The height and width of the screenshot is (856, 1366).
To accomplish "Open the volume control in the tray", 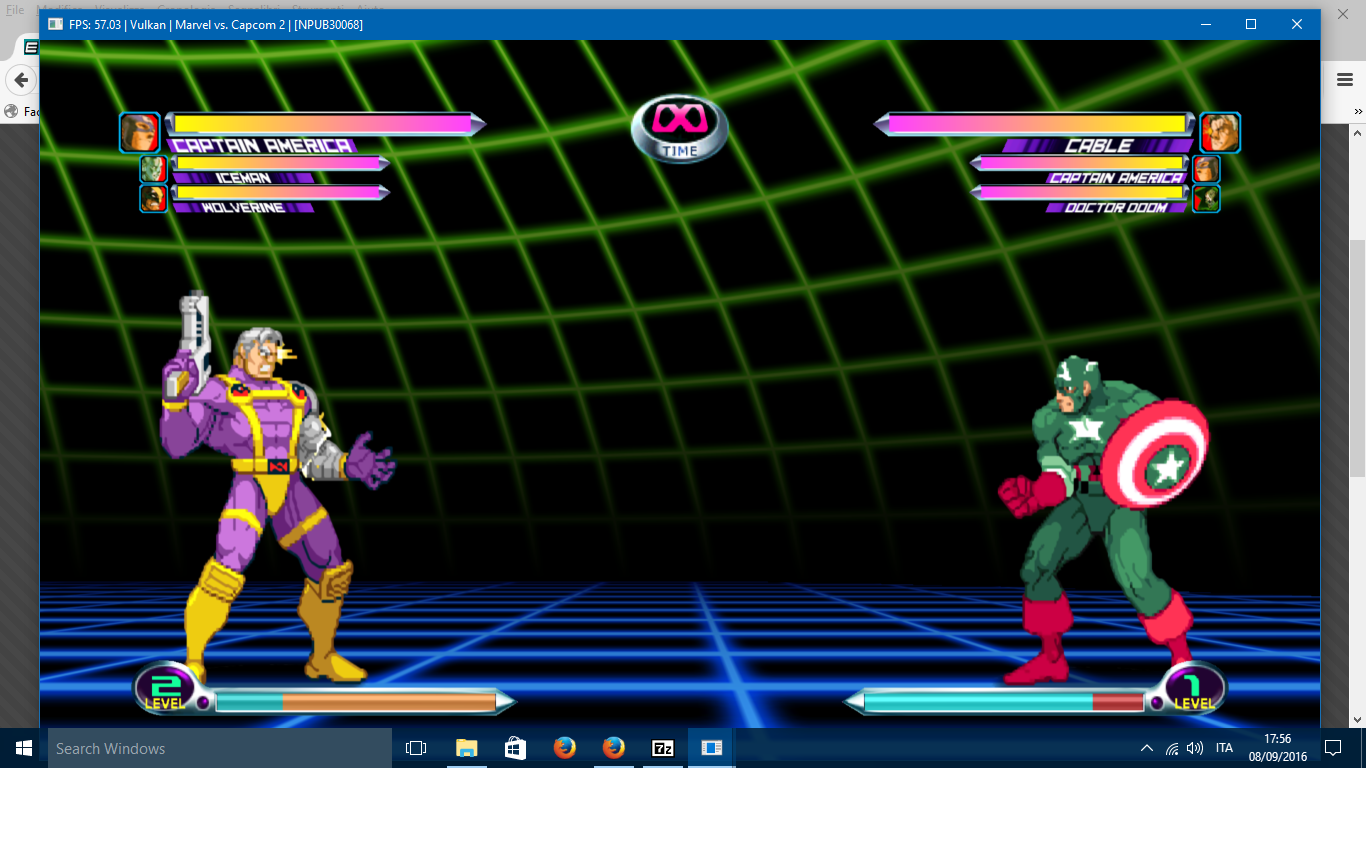I will [1195, 748].
